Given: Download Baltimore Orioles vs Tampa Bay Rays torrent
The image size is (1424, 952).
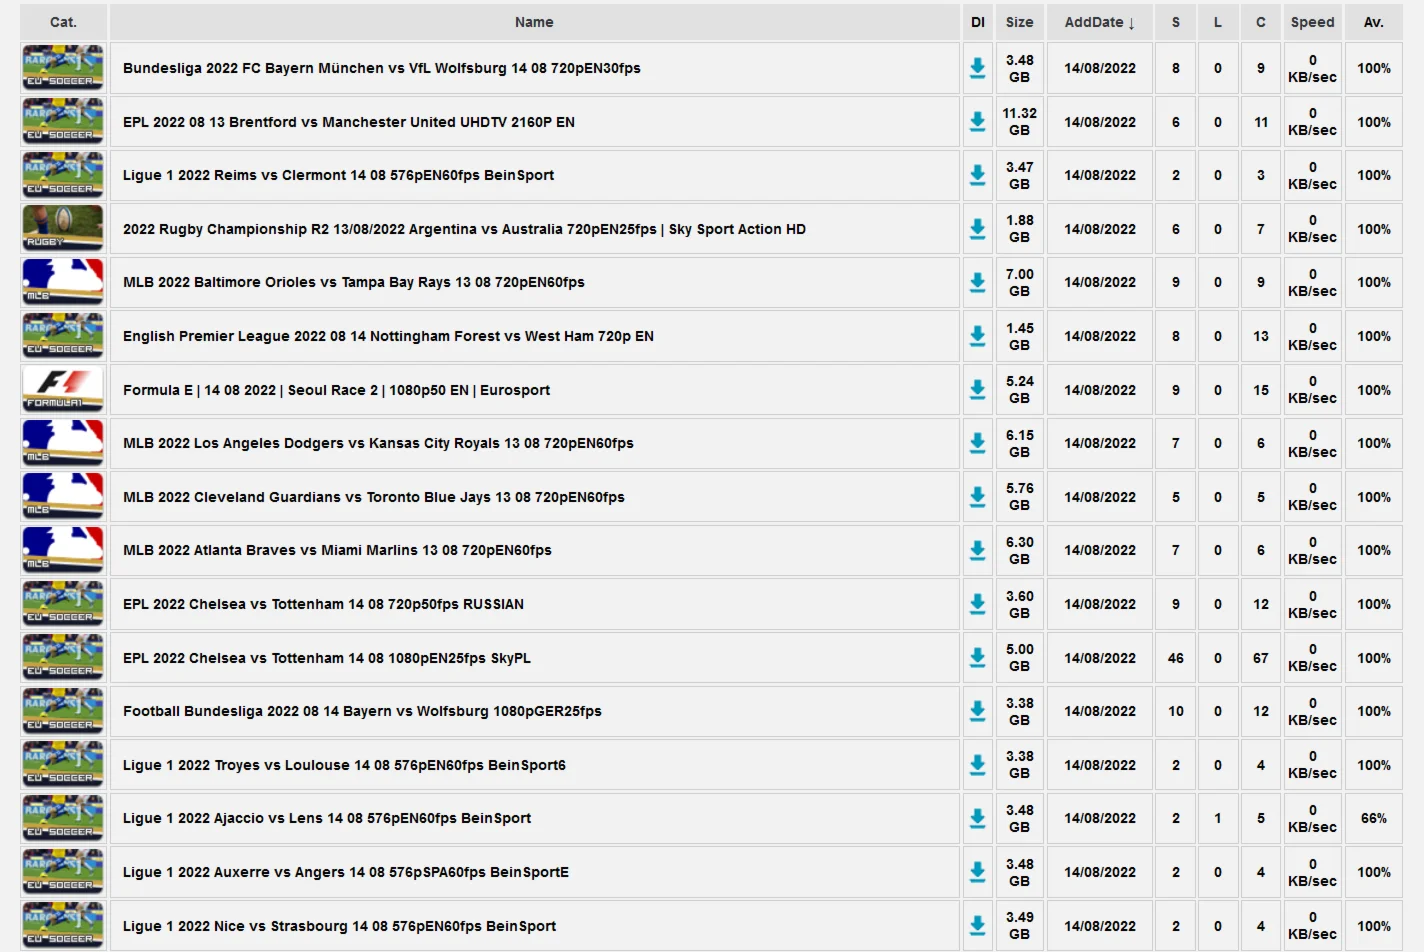Looking at the screenshot, I should pyautogui.click(x=977, y=282).
